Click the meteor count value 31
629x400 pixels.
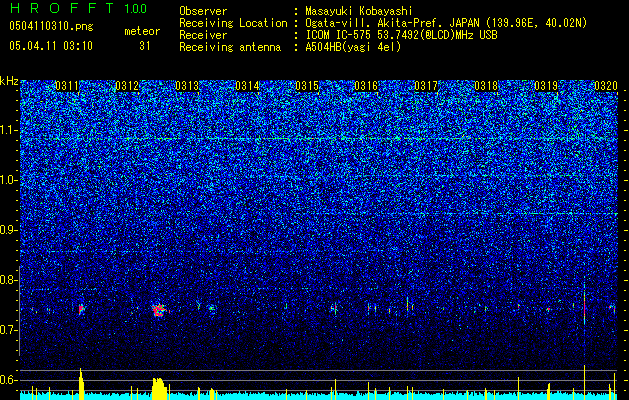click(145, 46)
